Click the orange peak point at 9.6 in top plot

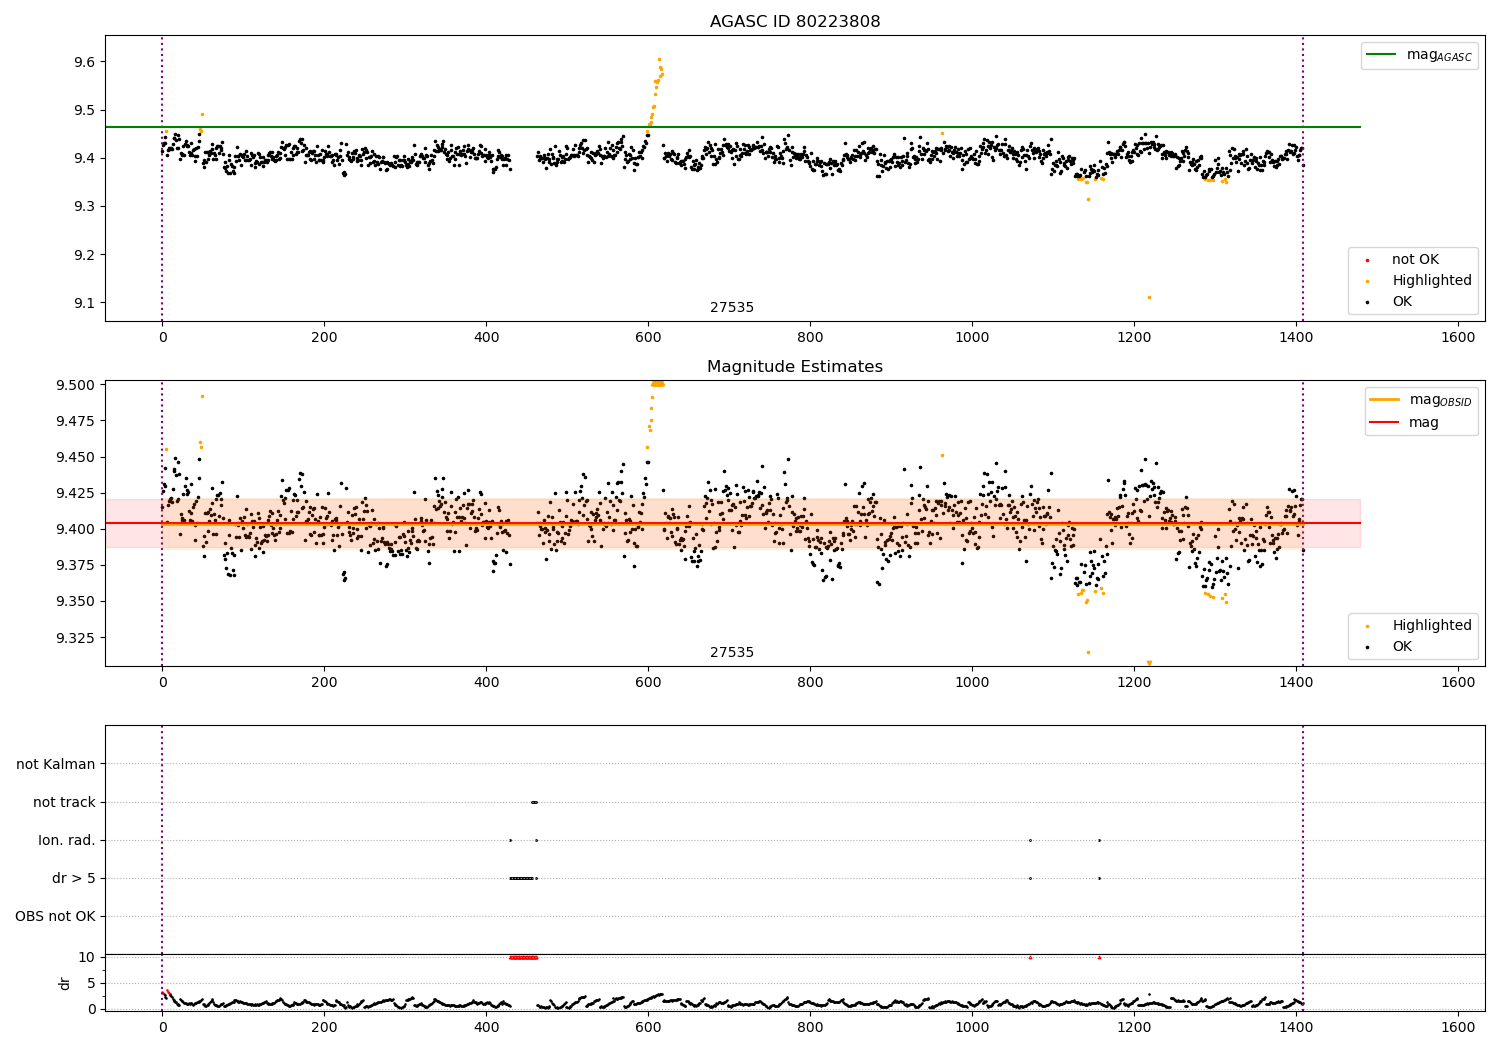(659, 59)
